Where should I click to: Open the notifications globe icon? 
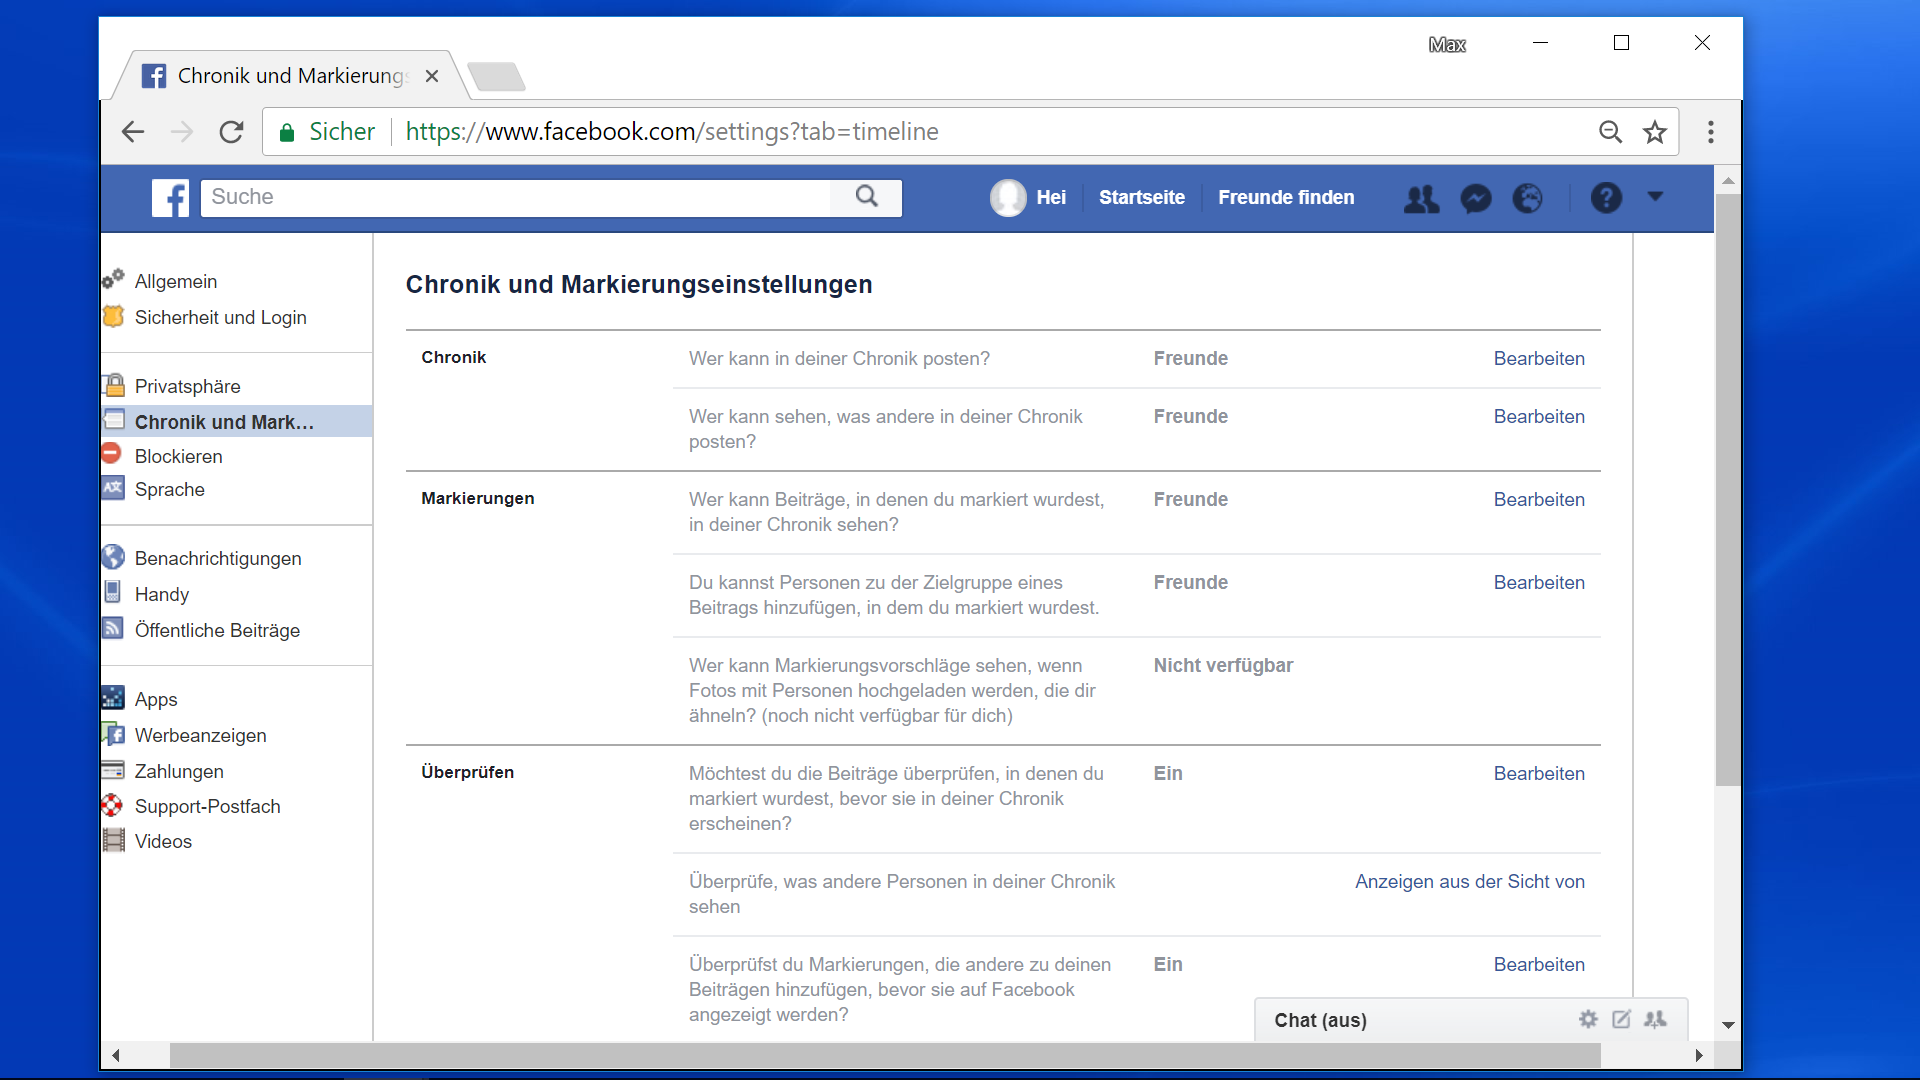click(1528, 198)
